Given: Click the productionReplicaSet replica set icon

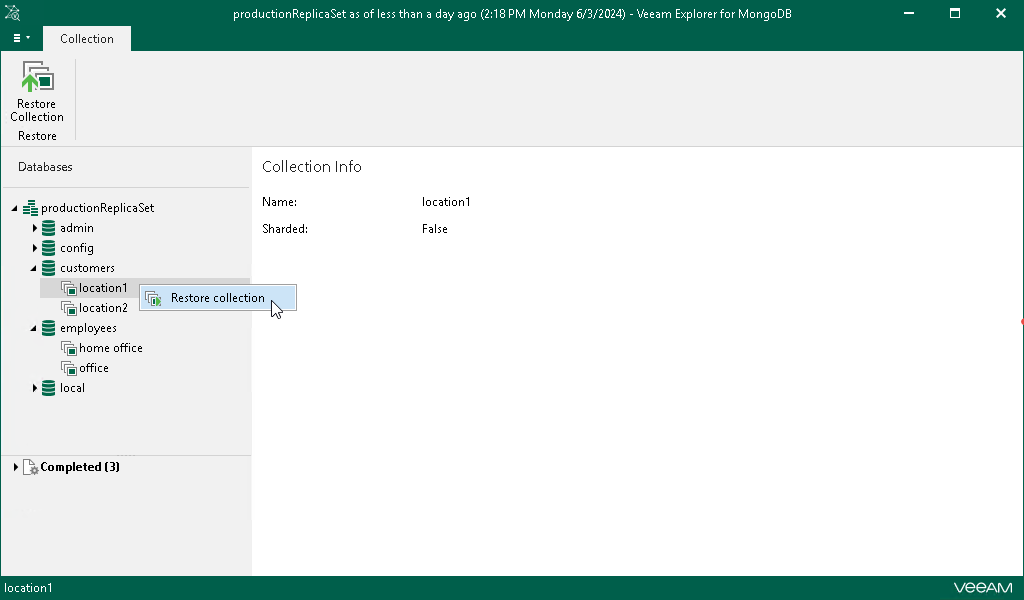Looking at the screenshot, I should (x=30, y=208).
